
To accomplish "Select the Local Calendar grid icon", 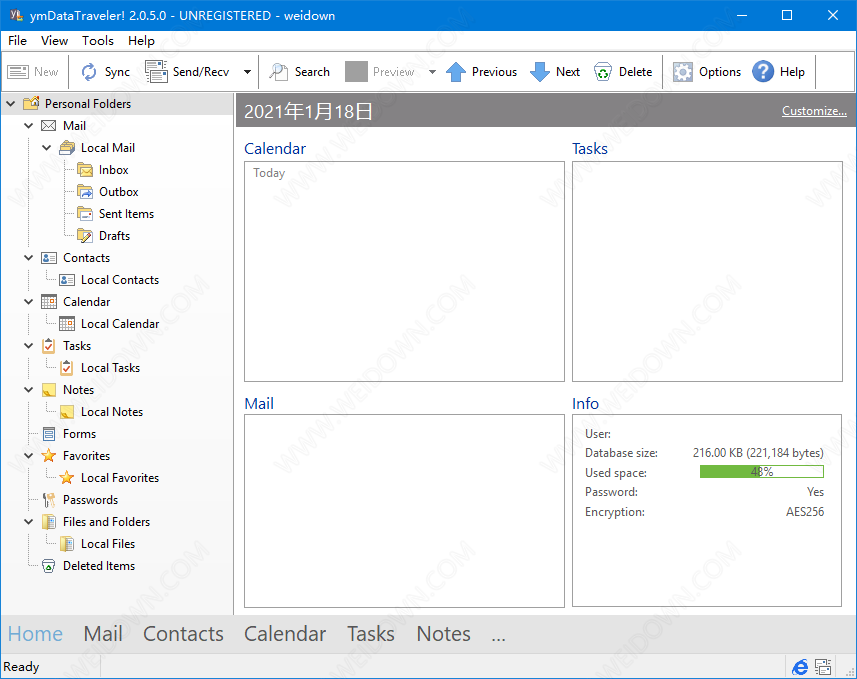I will (67, 324).
